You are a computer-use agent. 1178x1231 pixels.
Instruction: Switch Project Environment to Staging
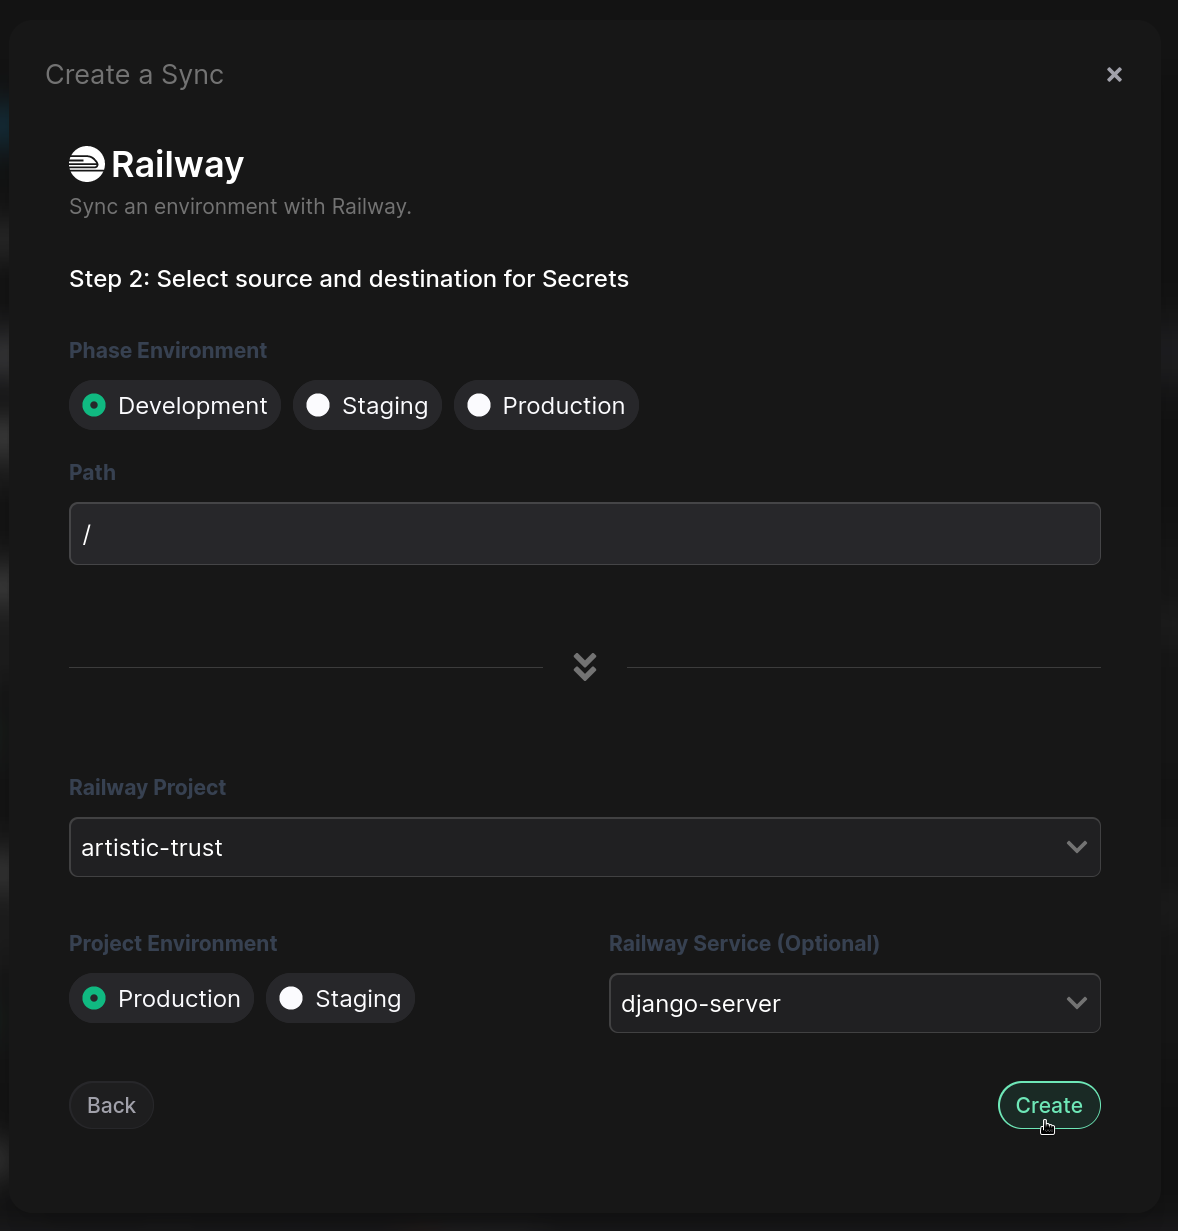point(340,998)
